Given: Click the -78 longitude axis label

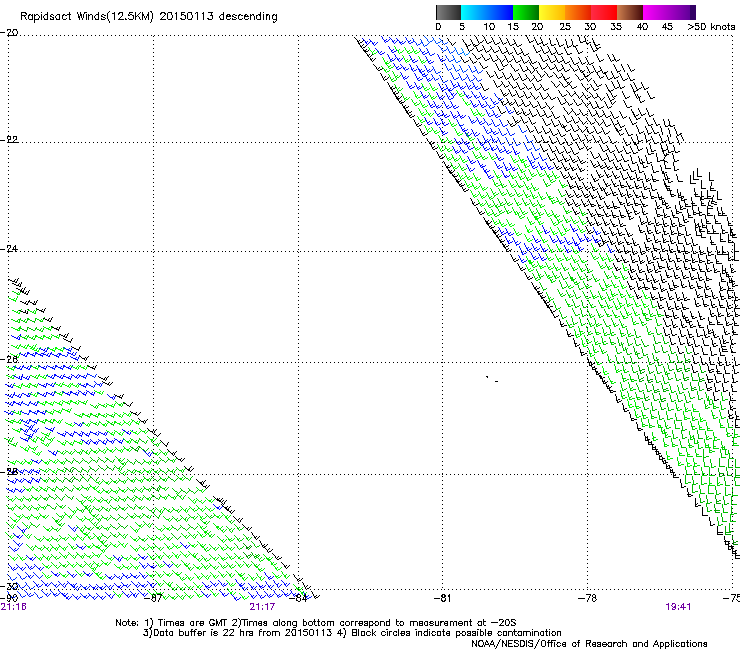Looking at the screenshot, I should [x=588, y=598].
